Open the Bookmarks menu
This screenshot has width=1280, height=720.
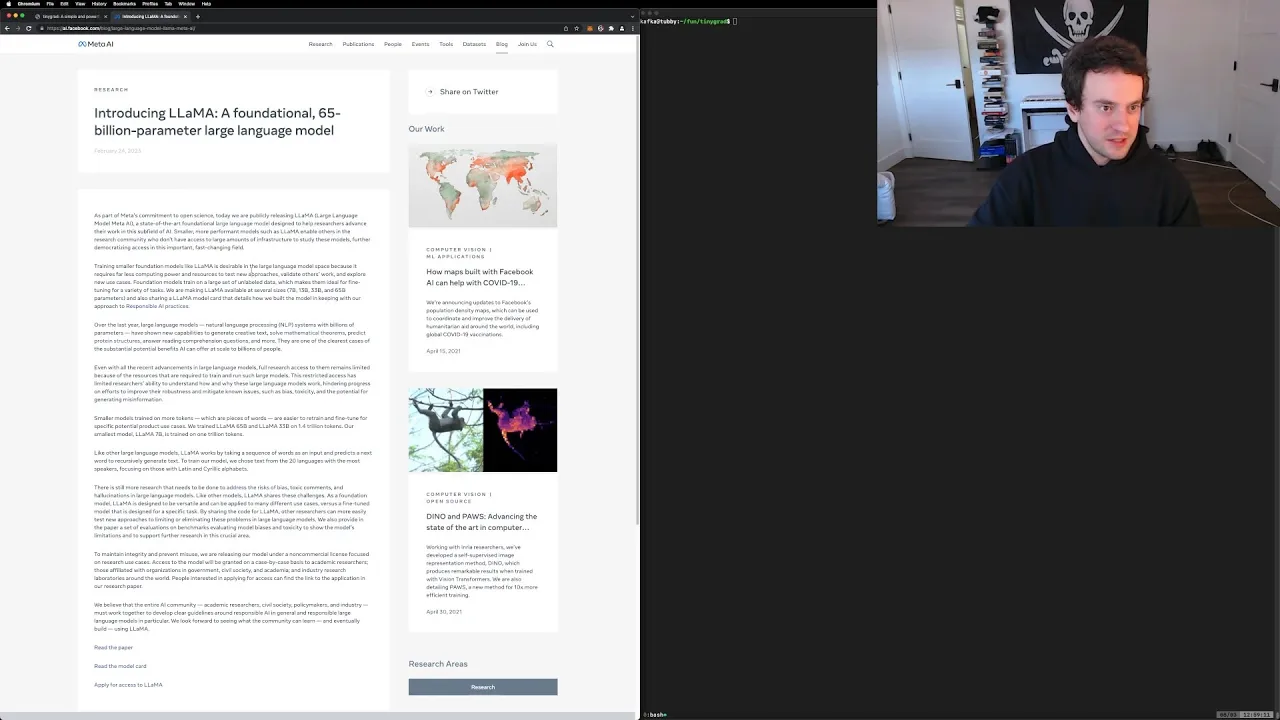(x=124, y=4)
